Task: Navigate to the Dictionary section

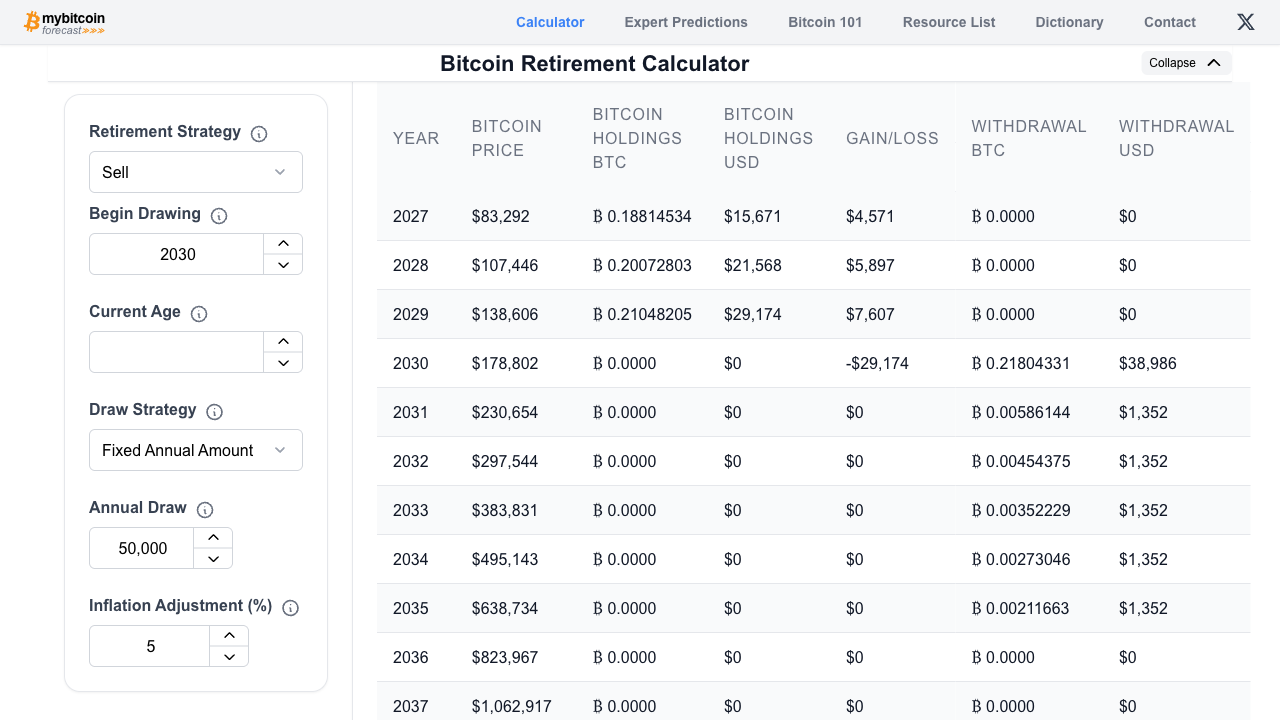Action: [1069, 22]
